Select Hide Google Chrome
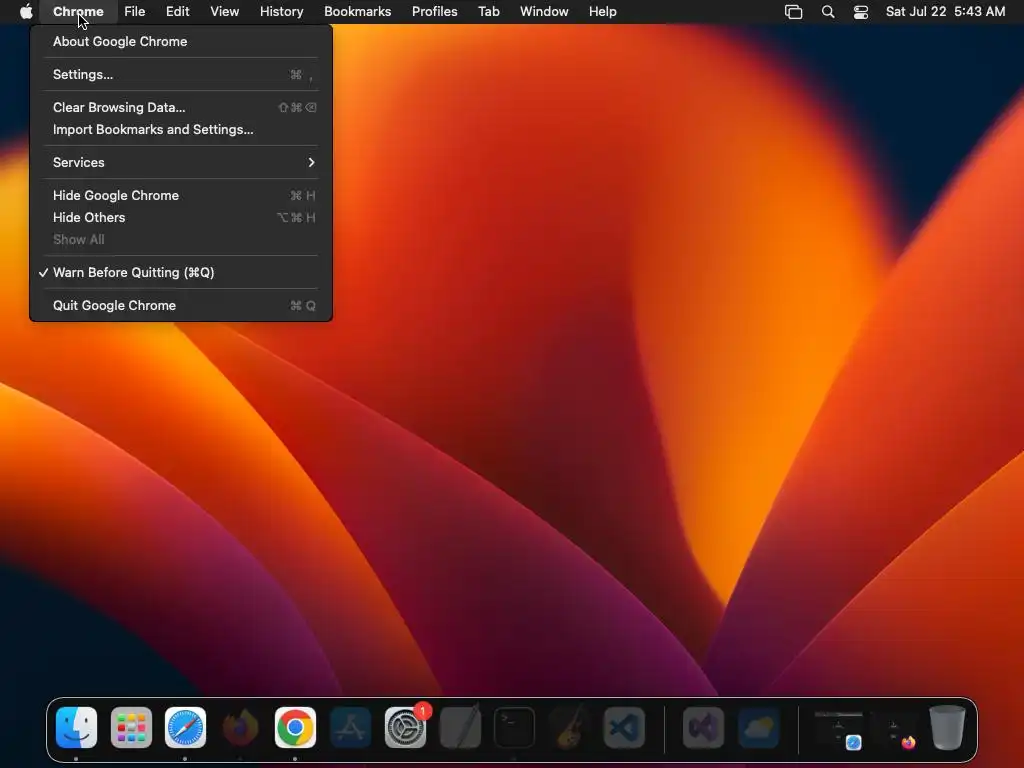The height and width of the screenshot is (768, 1024). pos(181,195)
